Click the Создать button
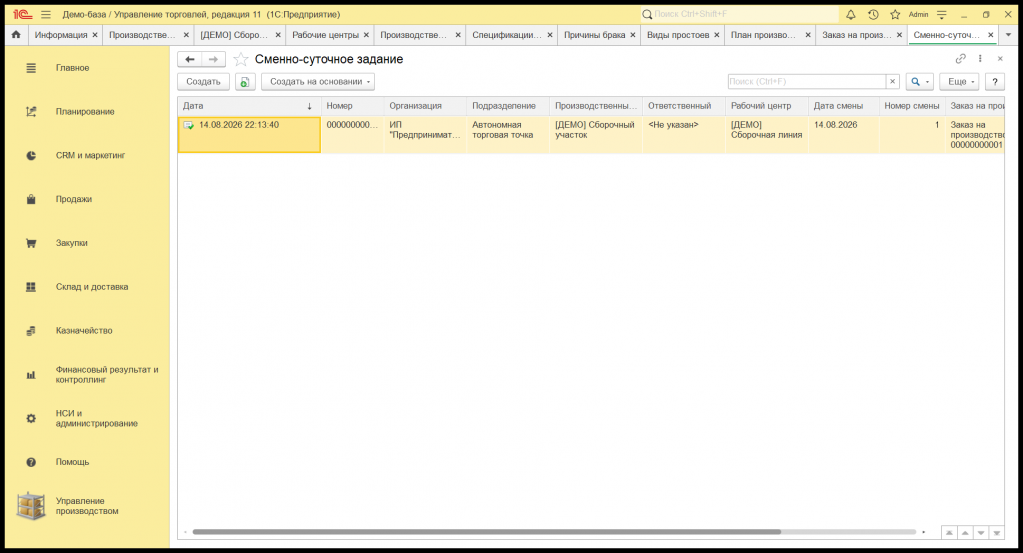Image resolution: width=1023 pixels, height=553 pixels. pos(204,82)
